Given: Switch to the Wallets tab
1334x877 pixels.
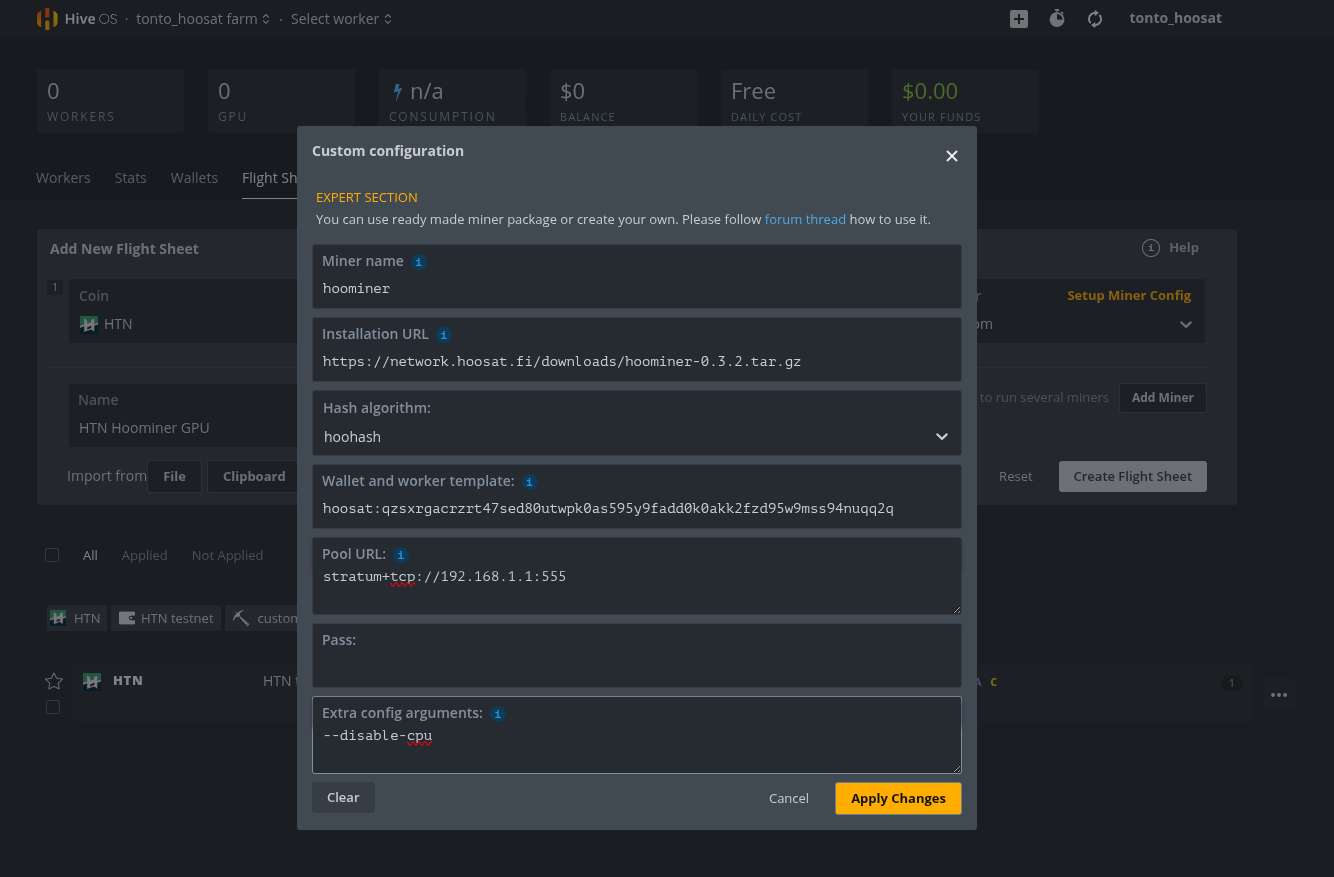Looking at the screenshot, I should pyautogui.click(x=194, y=178).
